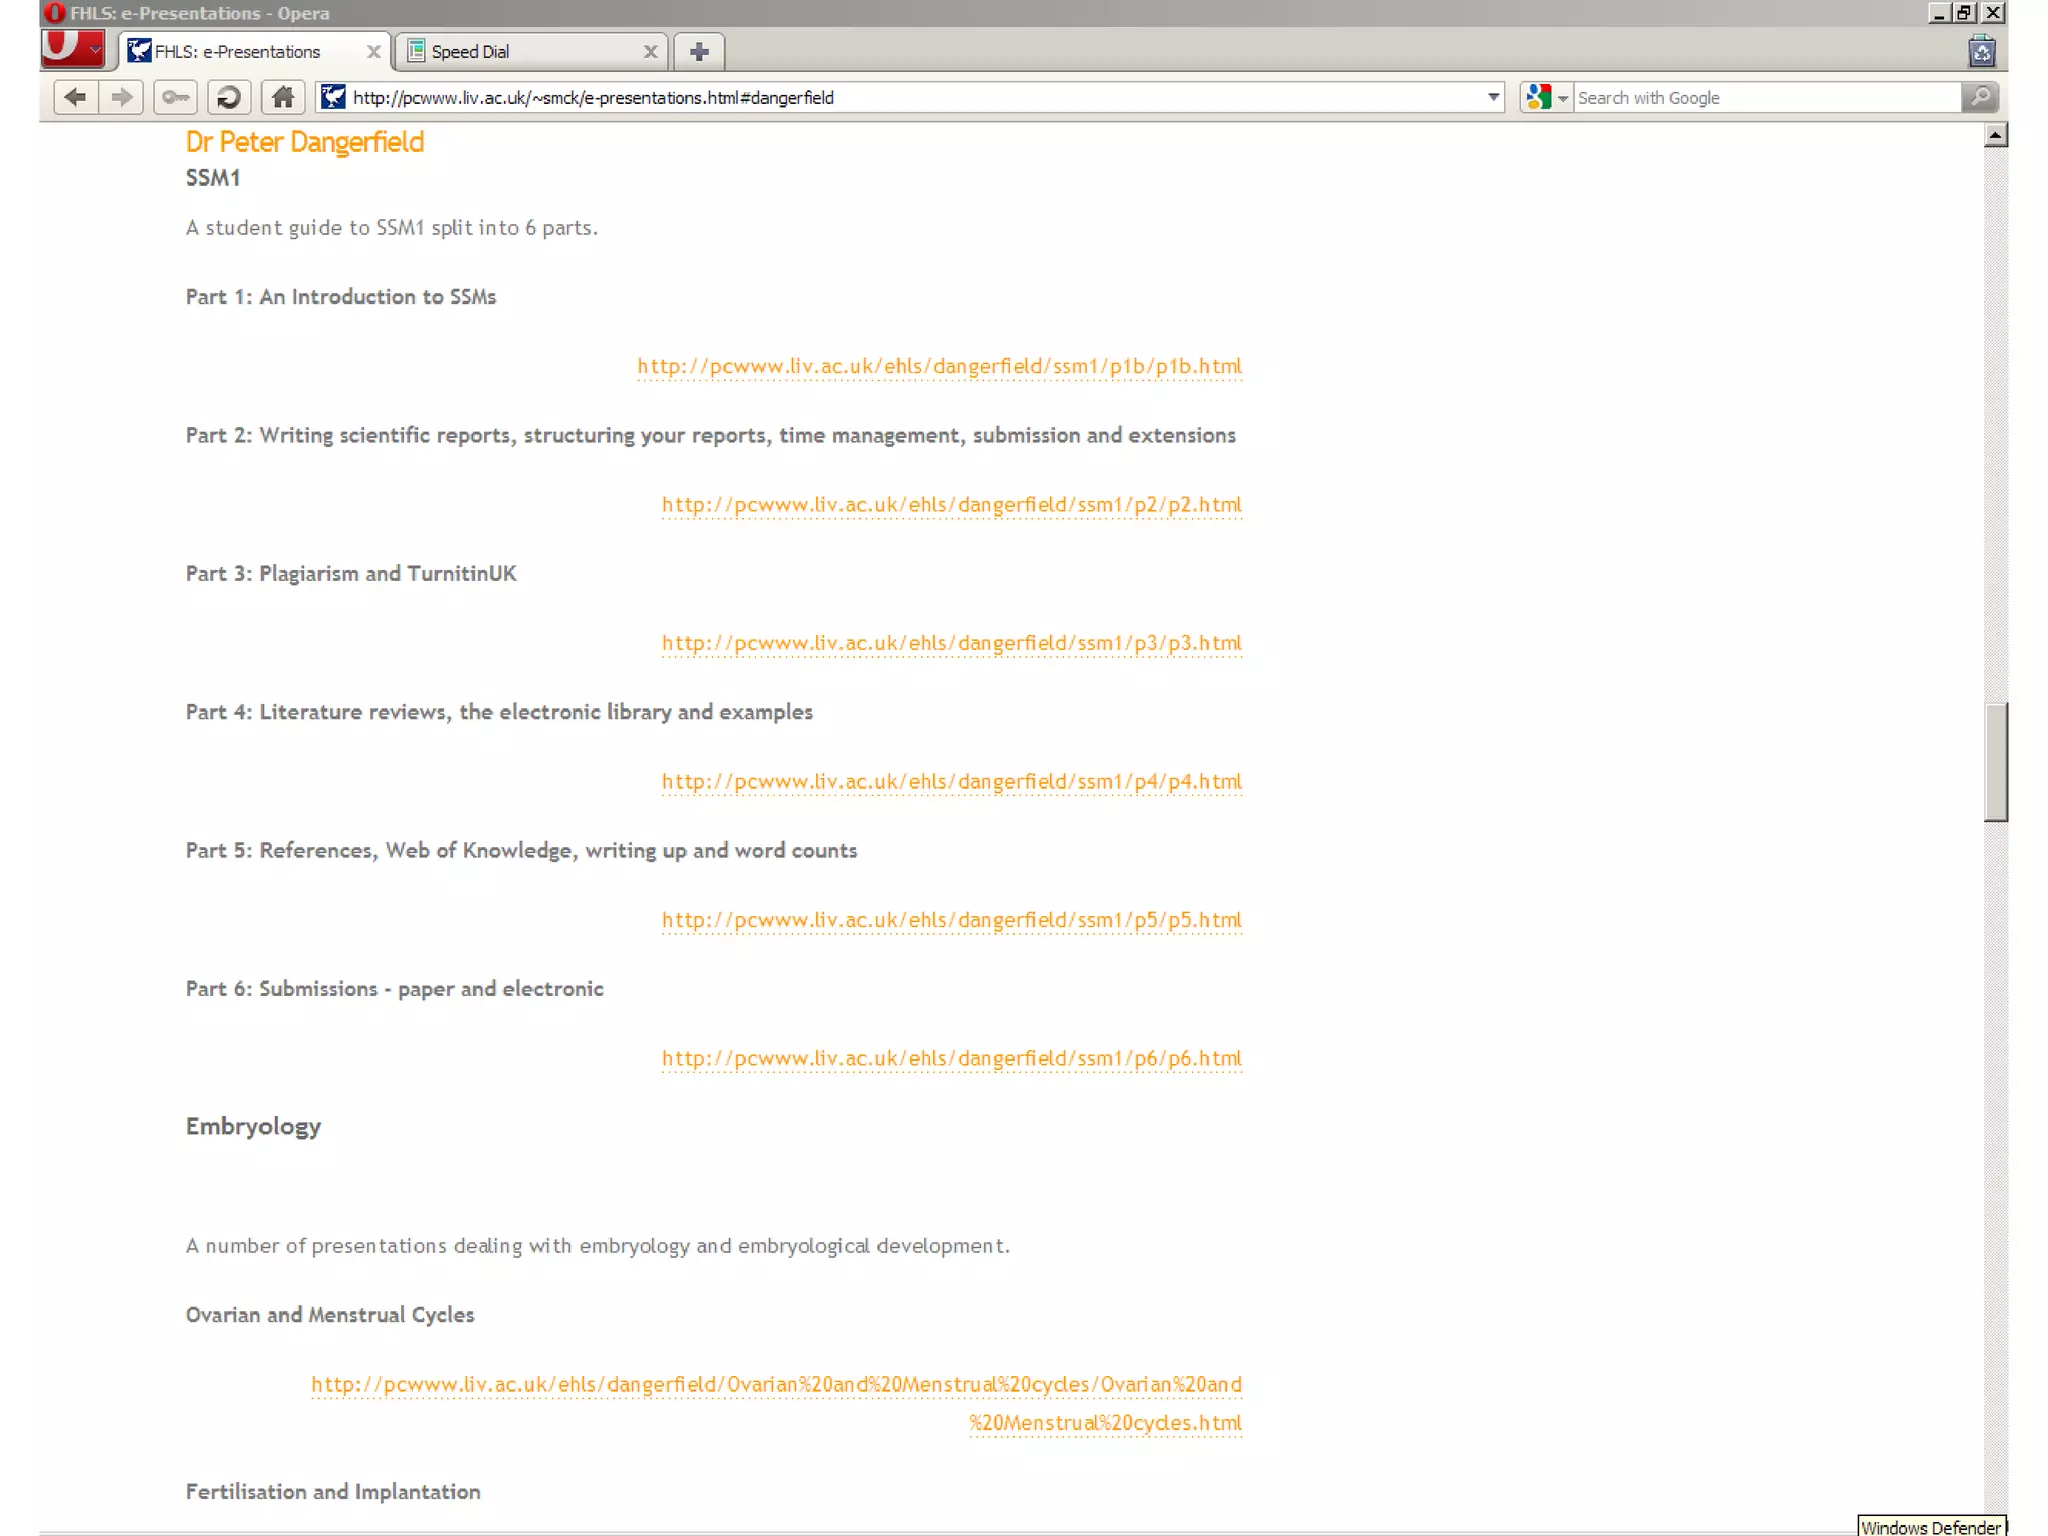Click the Forward navigation arrow
This screenshot has height=1536, width=2048.
pos(122,97)
